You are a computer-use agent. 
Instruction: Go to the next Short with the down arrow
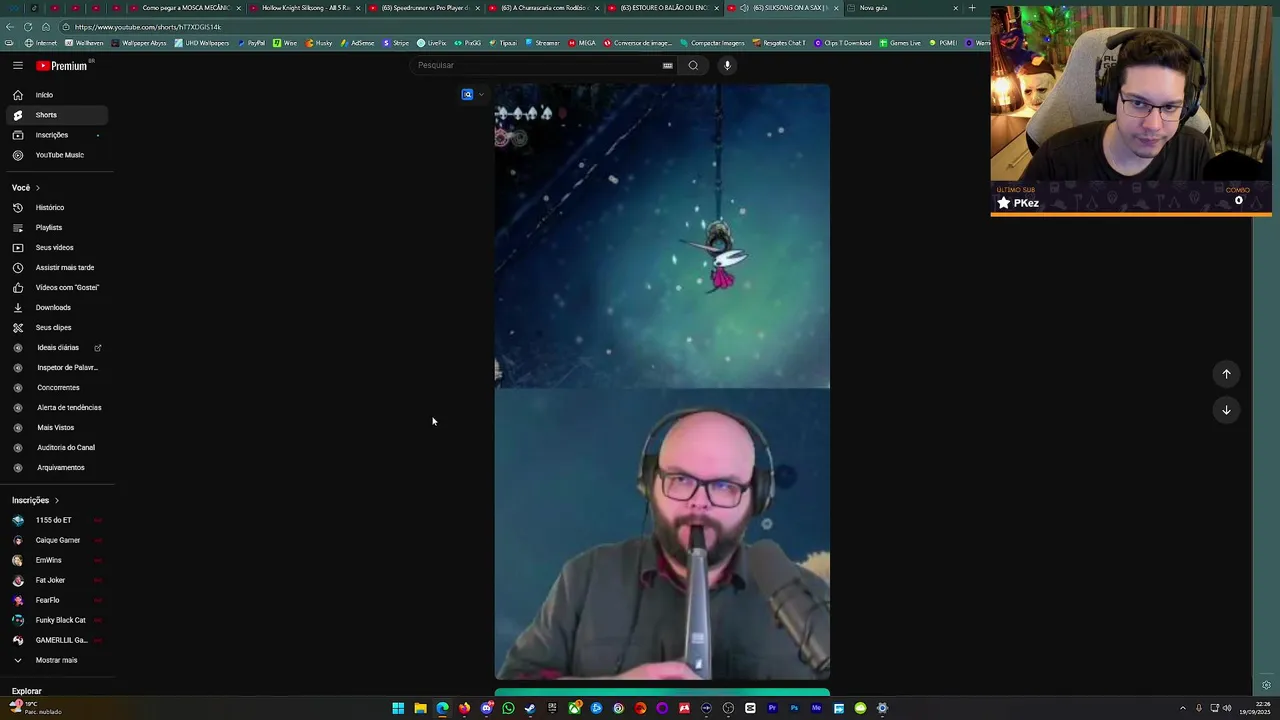[1226, 410]
